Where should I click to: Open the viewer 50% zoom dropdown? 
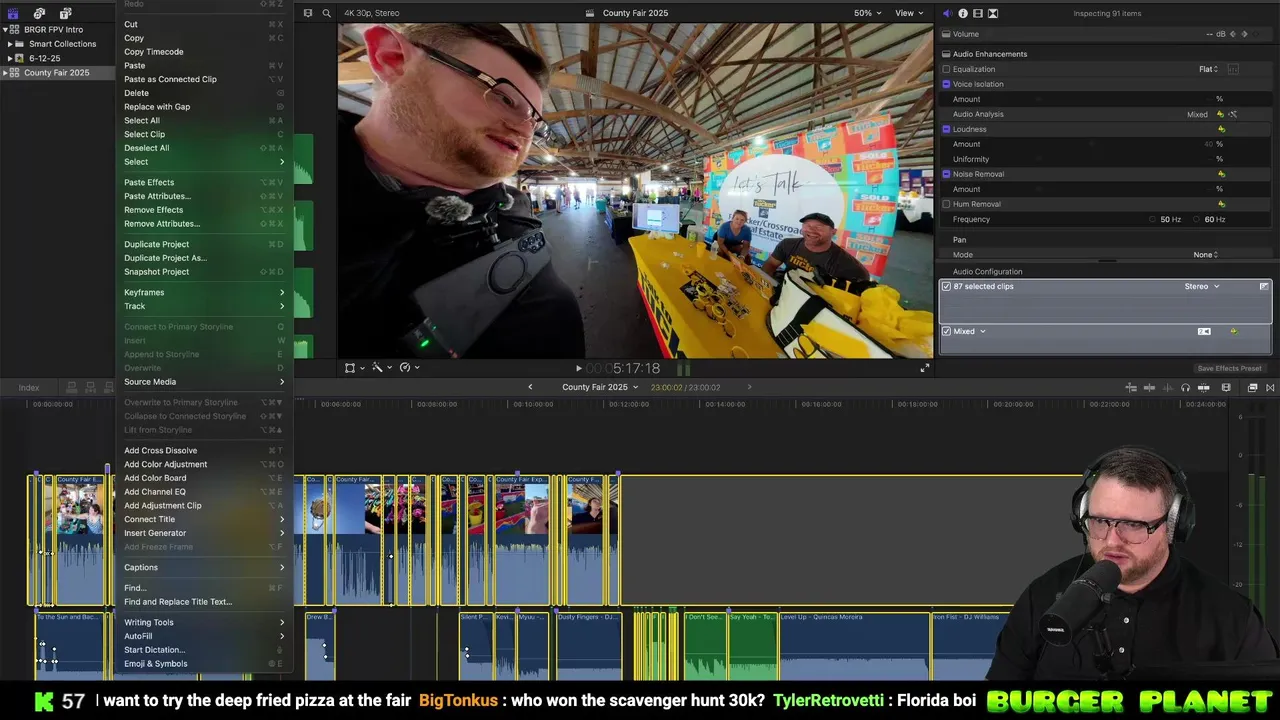tap(868, 13)
